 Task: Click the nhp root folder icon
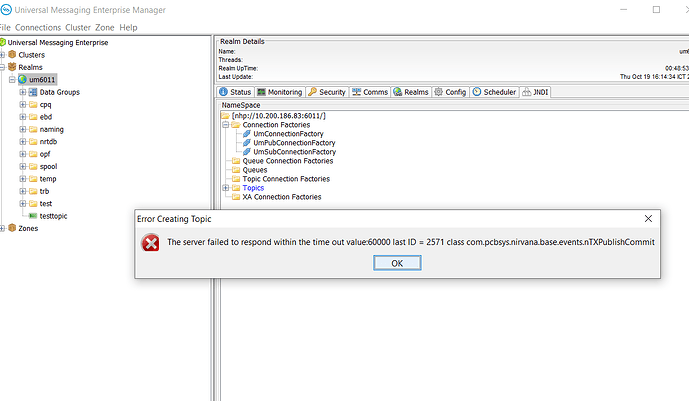225,116
